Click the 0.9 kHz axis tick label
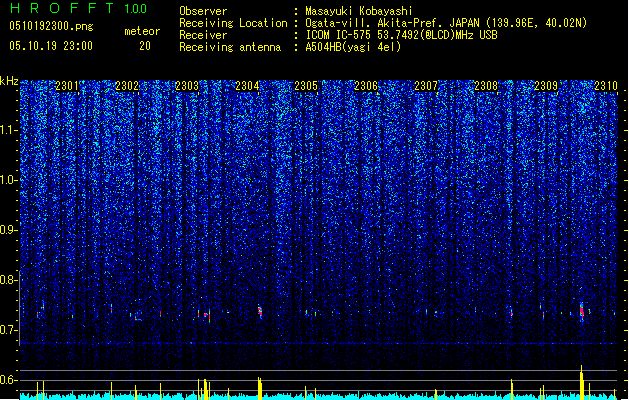The height and width of the screenshot is (400, 629). point(9,230)
